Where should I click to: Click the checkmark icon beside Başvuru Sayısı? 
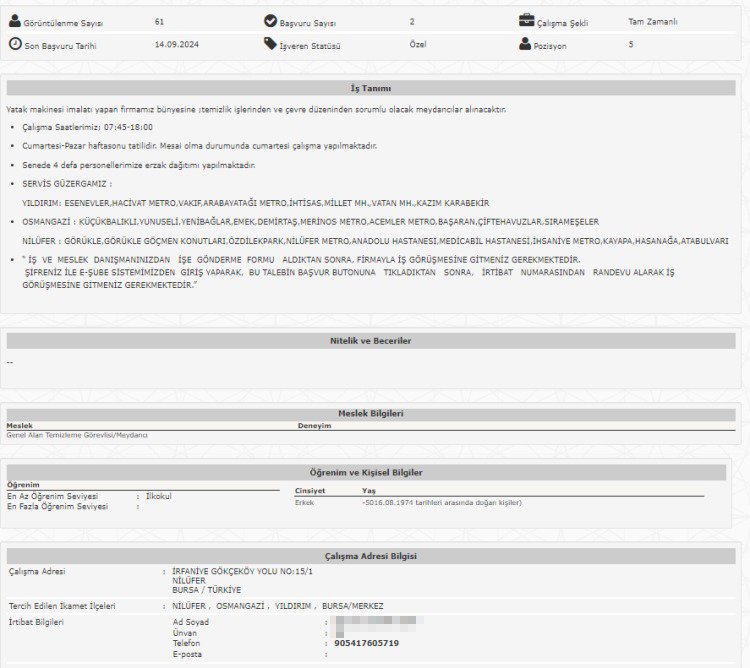[270, 21]
